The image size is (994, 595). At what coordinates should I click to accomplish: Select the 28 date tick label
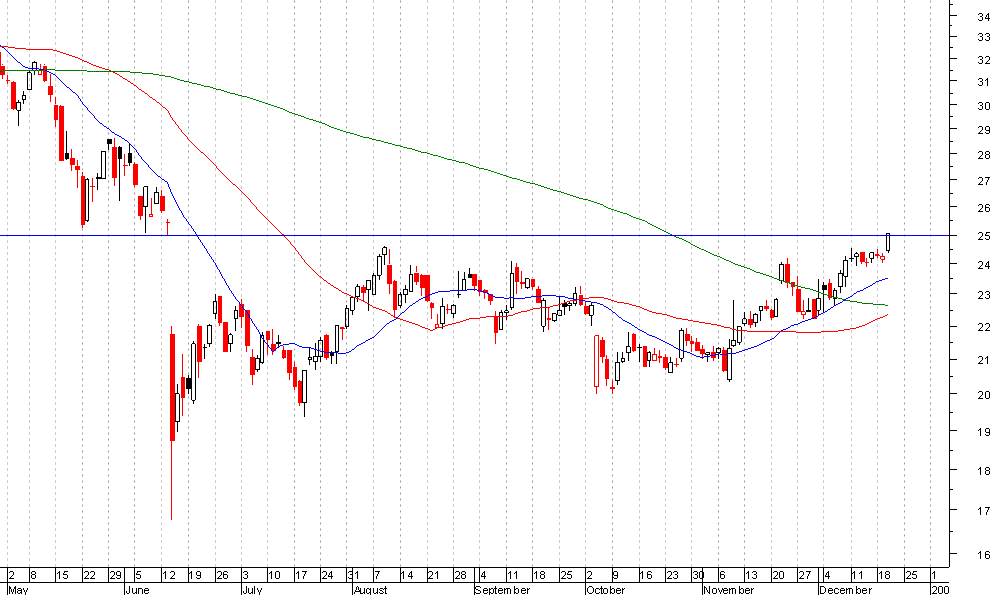(460, 575)
